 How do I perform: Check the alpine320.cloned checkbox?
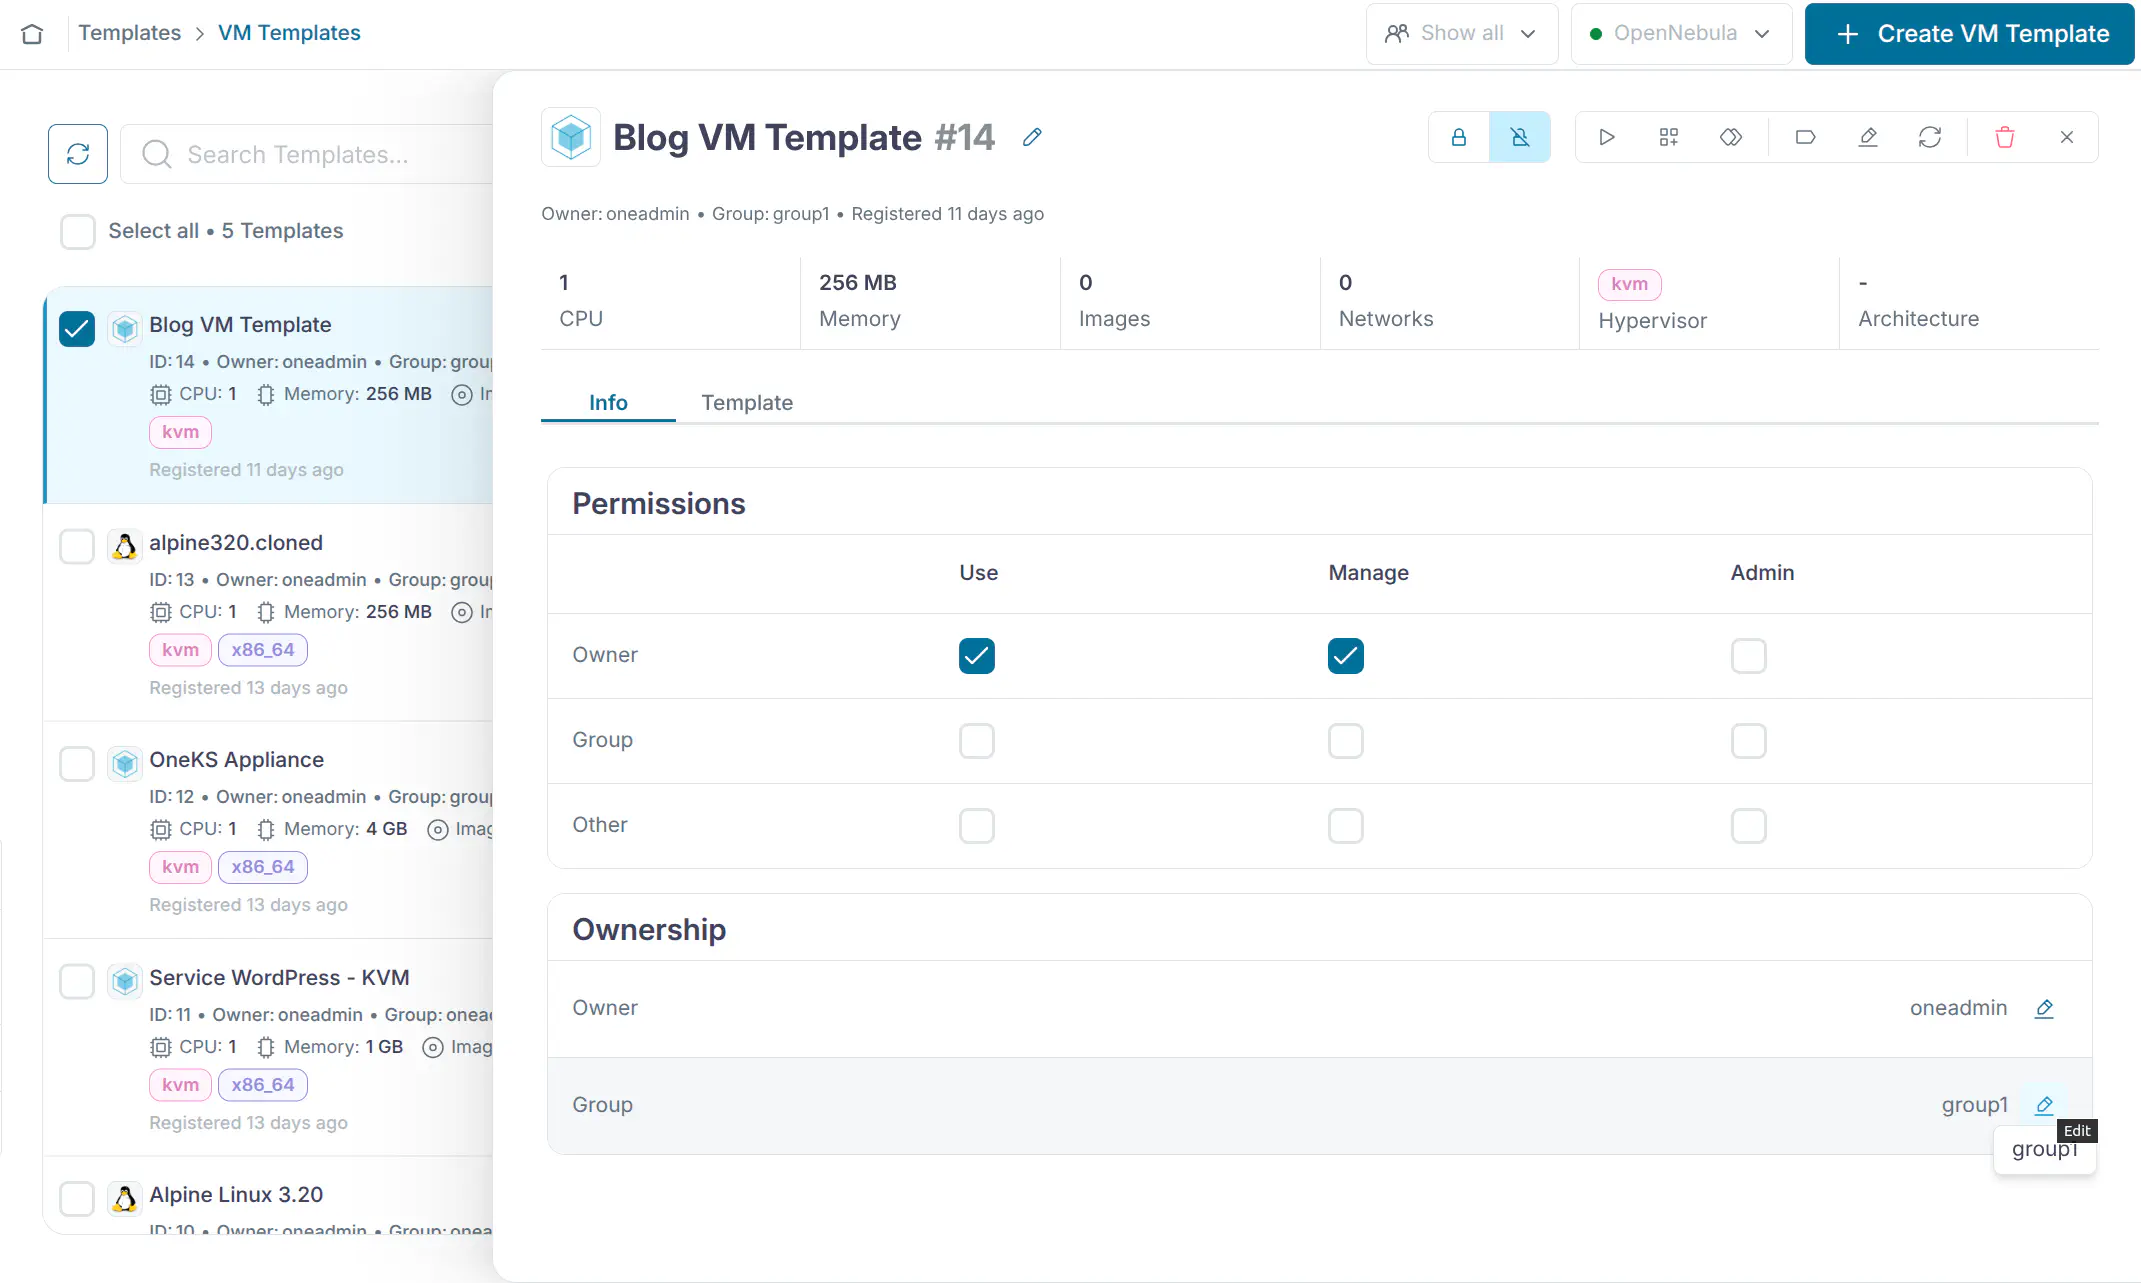[77, 546]
